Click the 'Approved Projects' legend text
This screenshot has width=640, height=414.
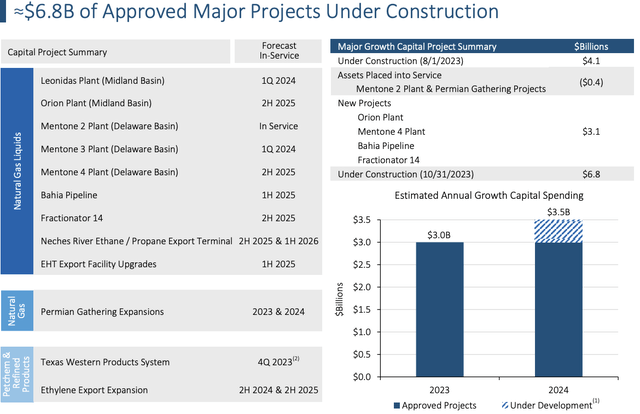(439, 405)
